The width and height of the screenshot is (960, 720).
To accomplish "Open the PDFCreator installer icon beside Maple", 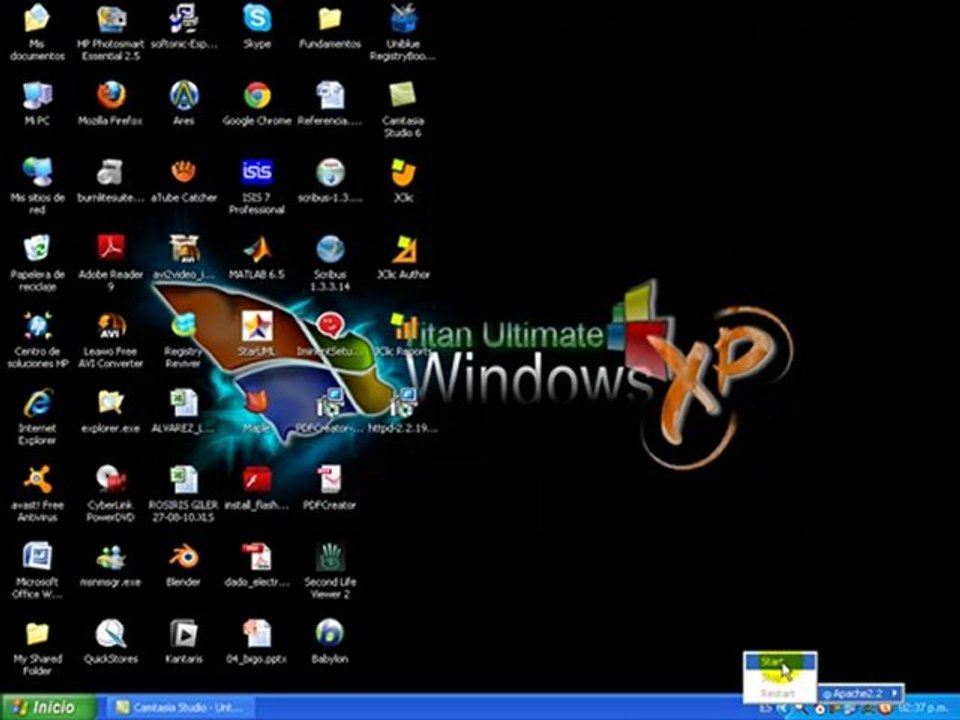I will [330, 411].
